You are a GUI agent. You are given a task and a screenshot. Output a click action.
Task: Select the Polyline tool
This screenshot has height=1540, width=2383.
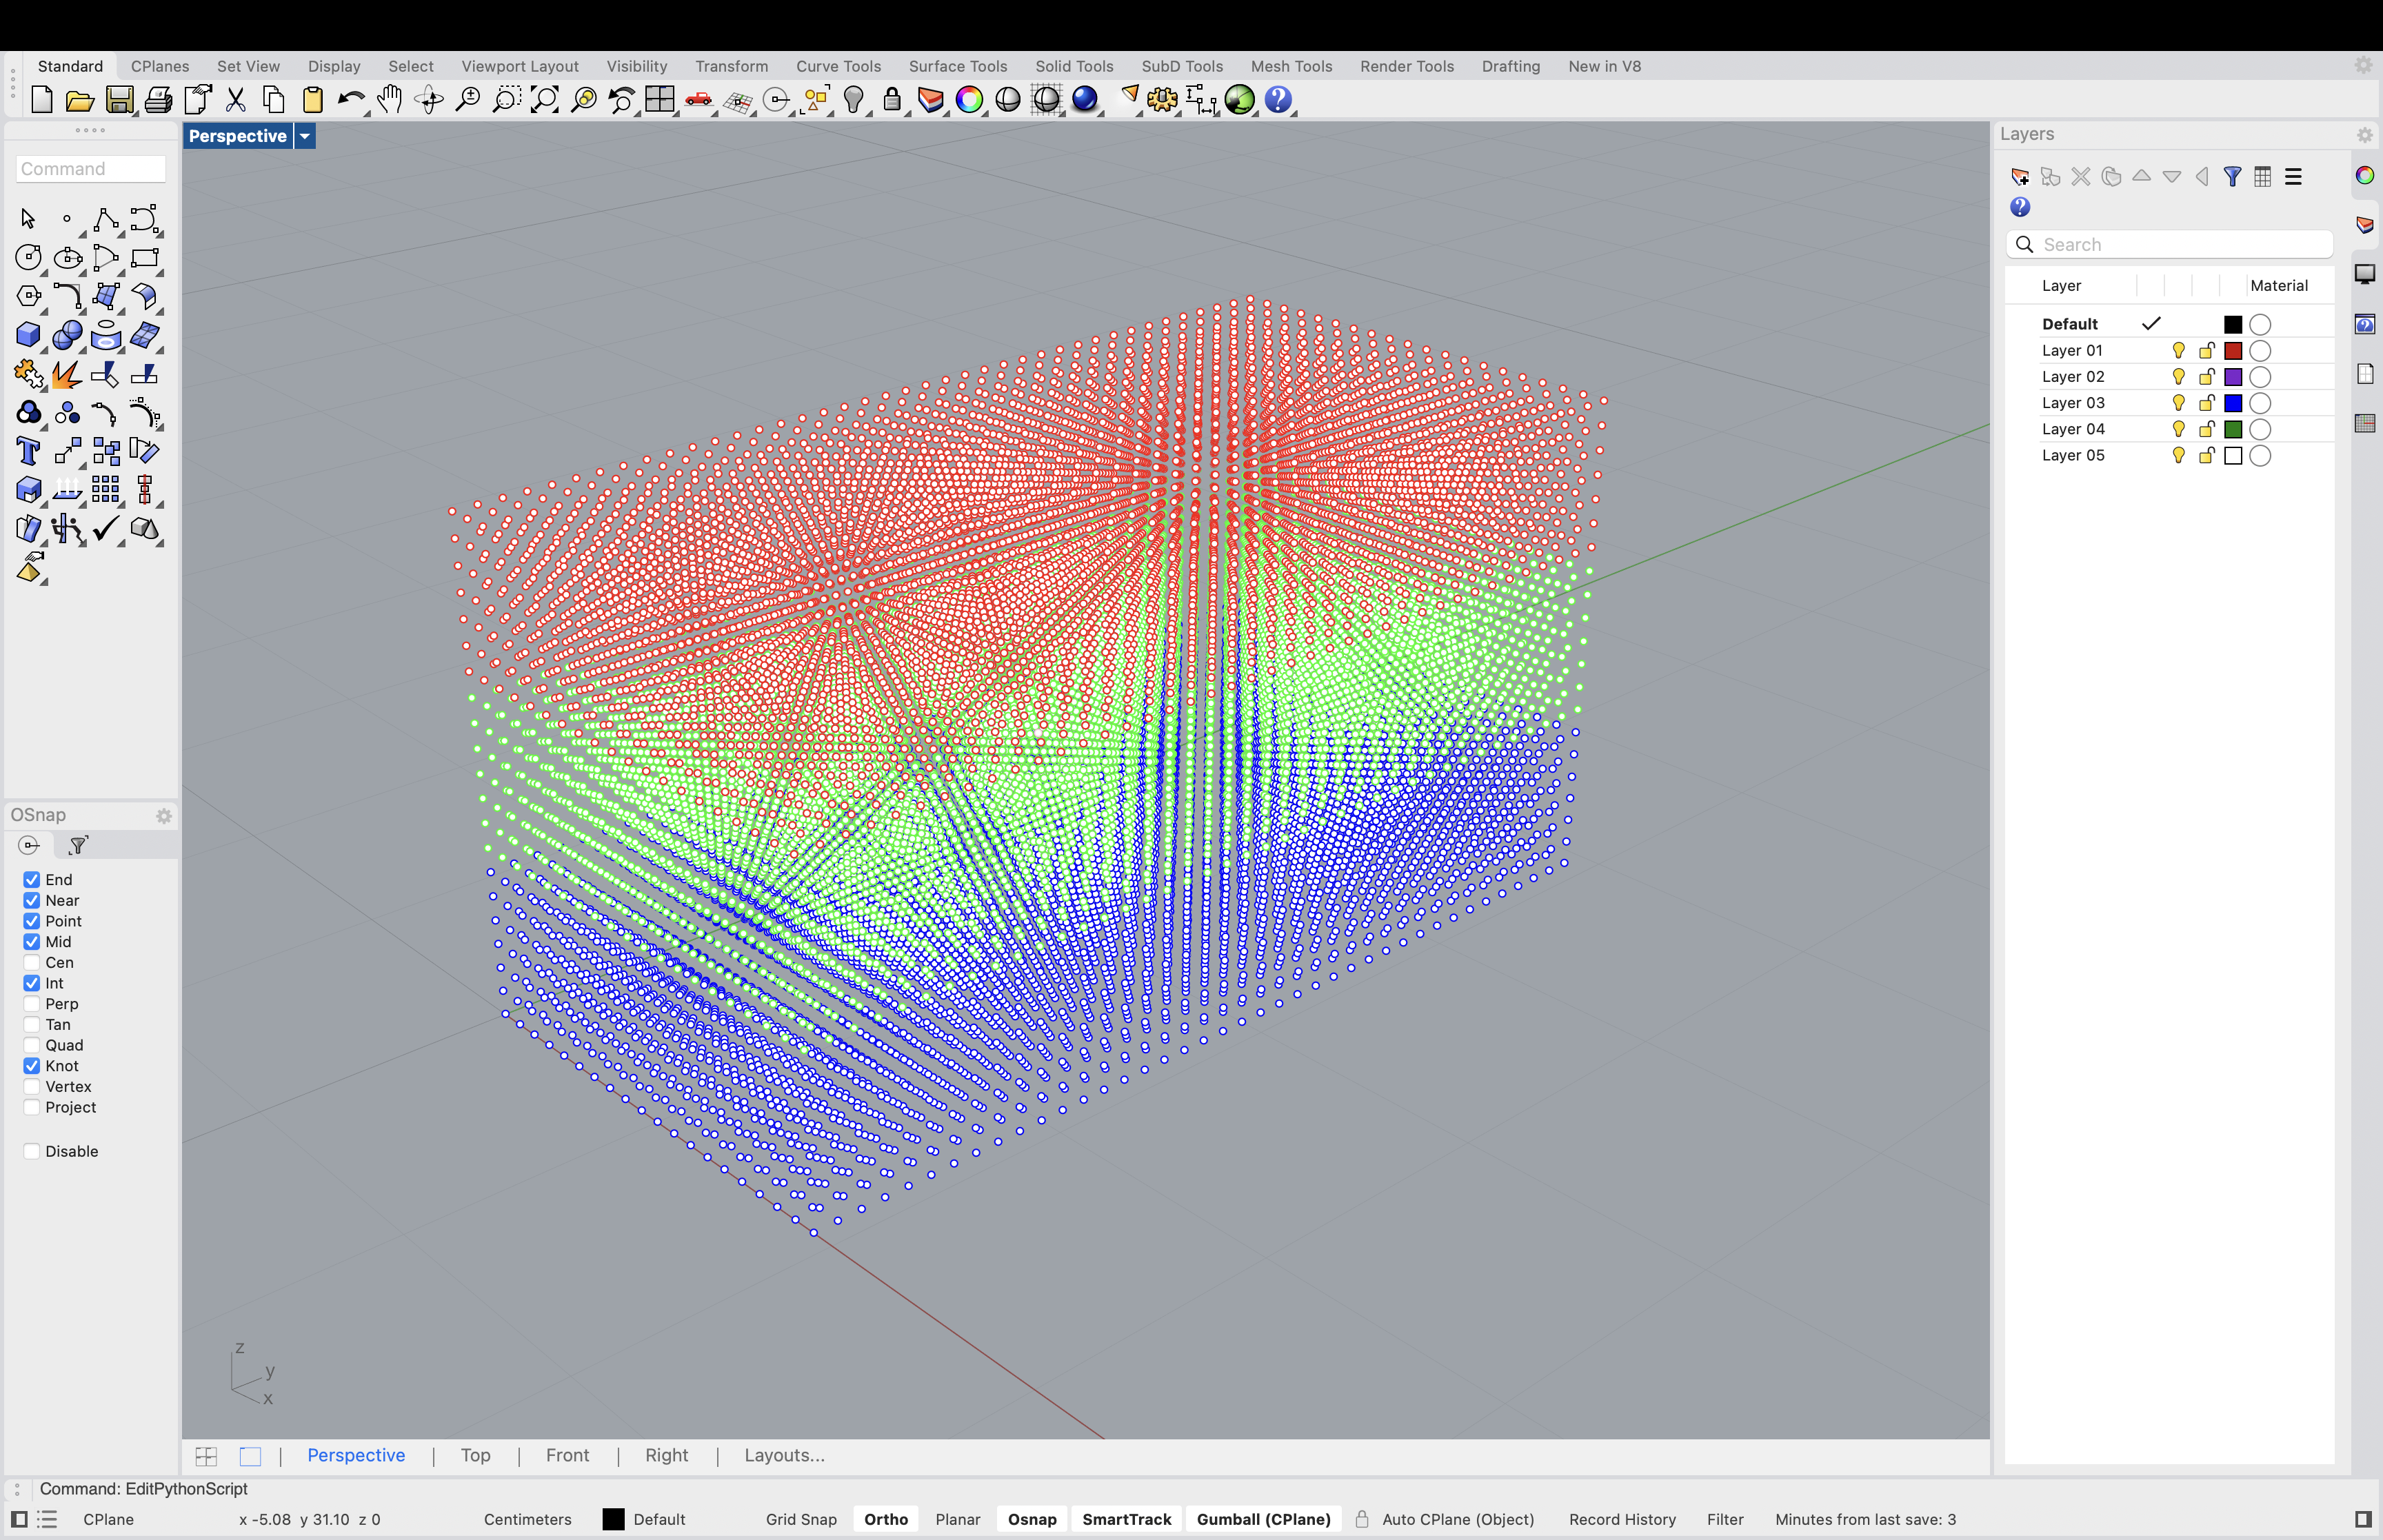point(105,219)
